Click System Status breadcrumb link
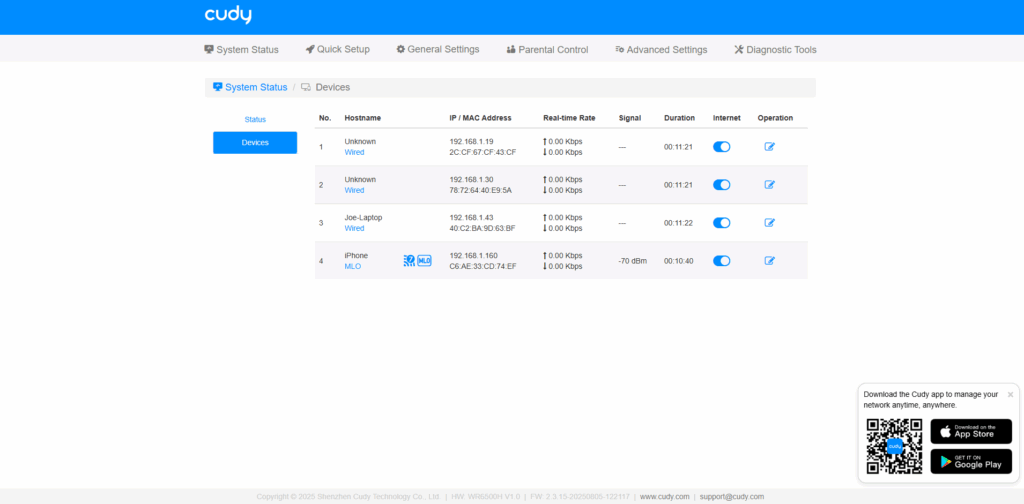 pyautogui.click(x=256, y=87)
